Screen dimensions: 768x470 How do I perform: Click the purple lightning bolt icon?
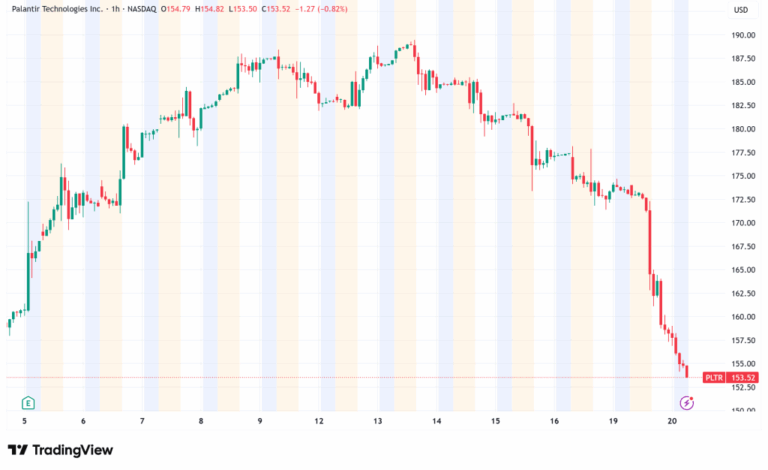[x=687, y=402]
